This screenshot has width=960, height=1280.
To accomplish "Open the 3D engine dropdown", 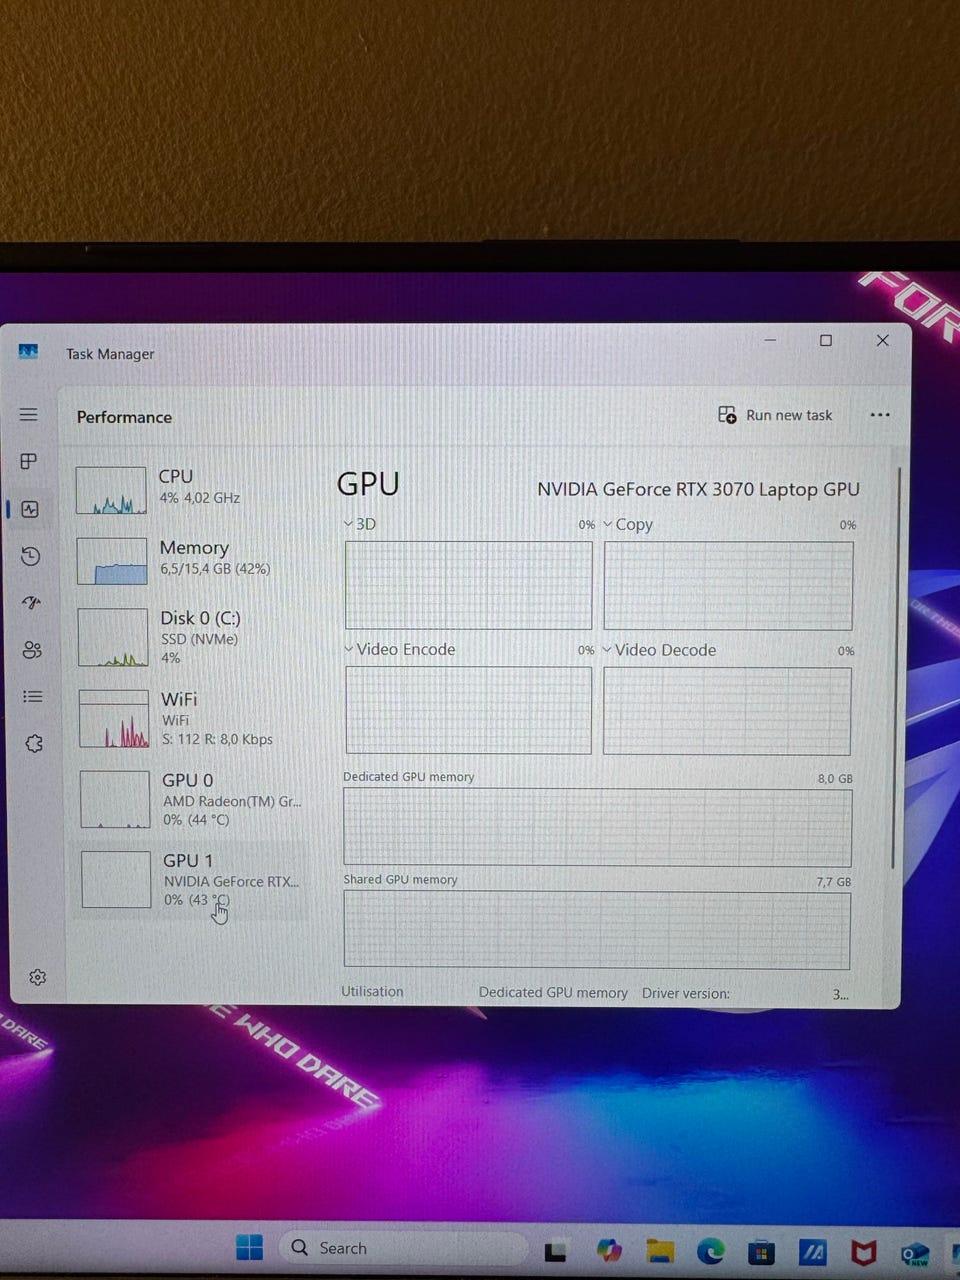I will click(x=348, y=524).
